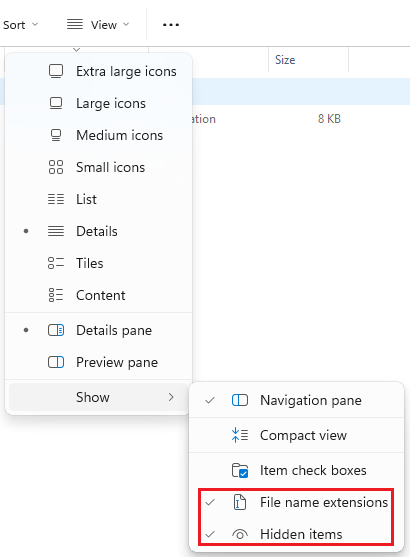Viewport: 410px width, 557px height.
Task: Select Extra large icons view
Action: (x=99, y=71)
